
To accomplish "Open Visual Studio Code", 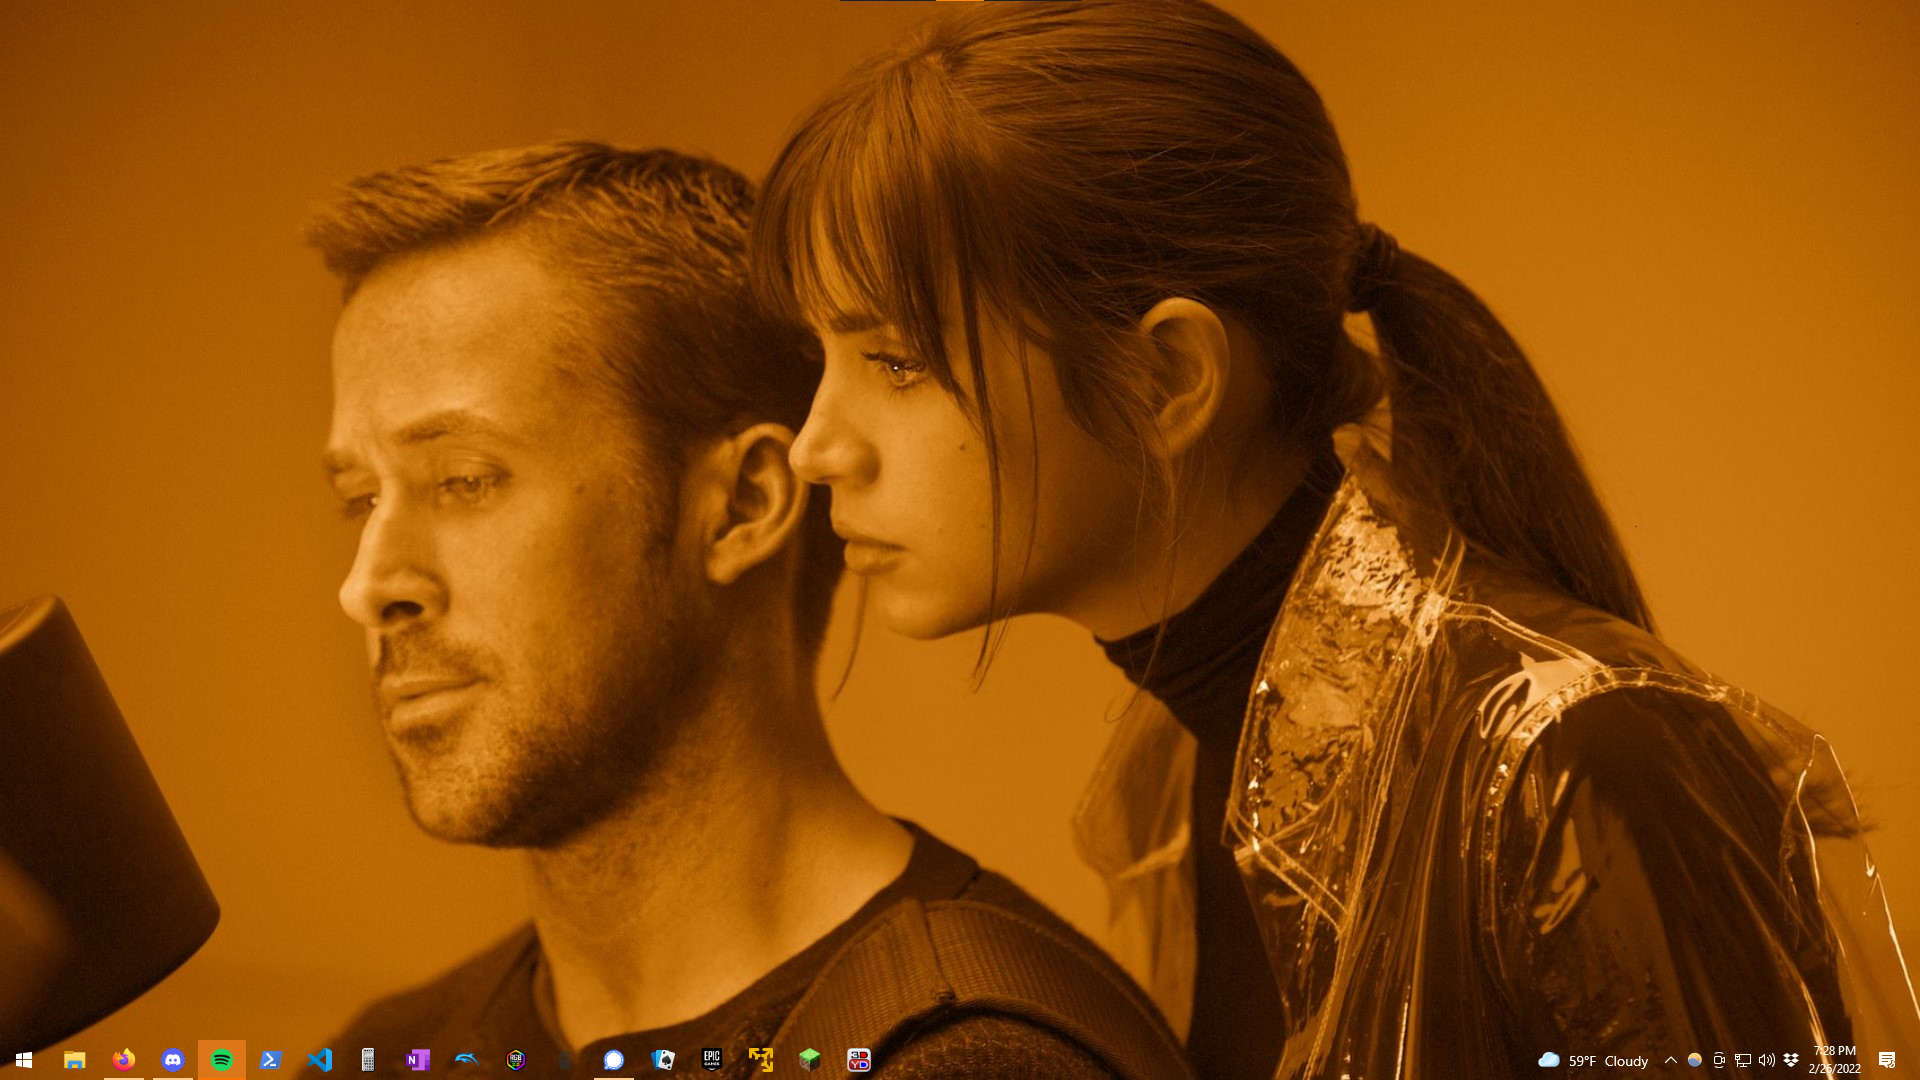I will point(320,1060).
